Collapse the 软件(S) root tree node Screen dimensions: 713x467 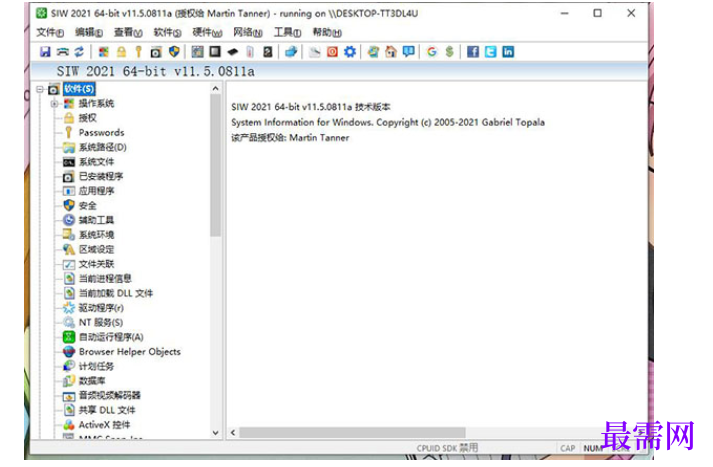click(40, 89)
